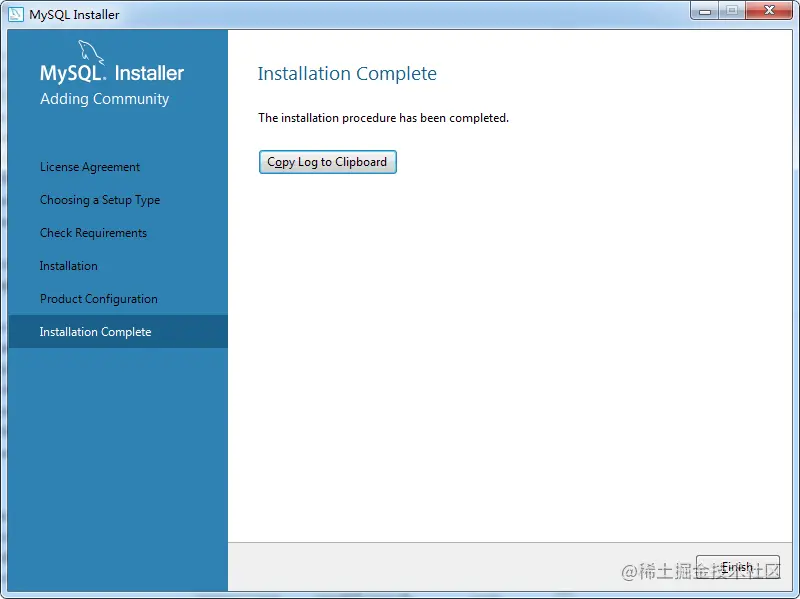Select highlighted Installation Complete sidebar step
This screenshot has height=599, width=800.
pos(96,332)
